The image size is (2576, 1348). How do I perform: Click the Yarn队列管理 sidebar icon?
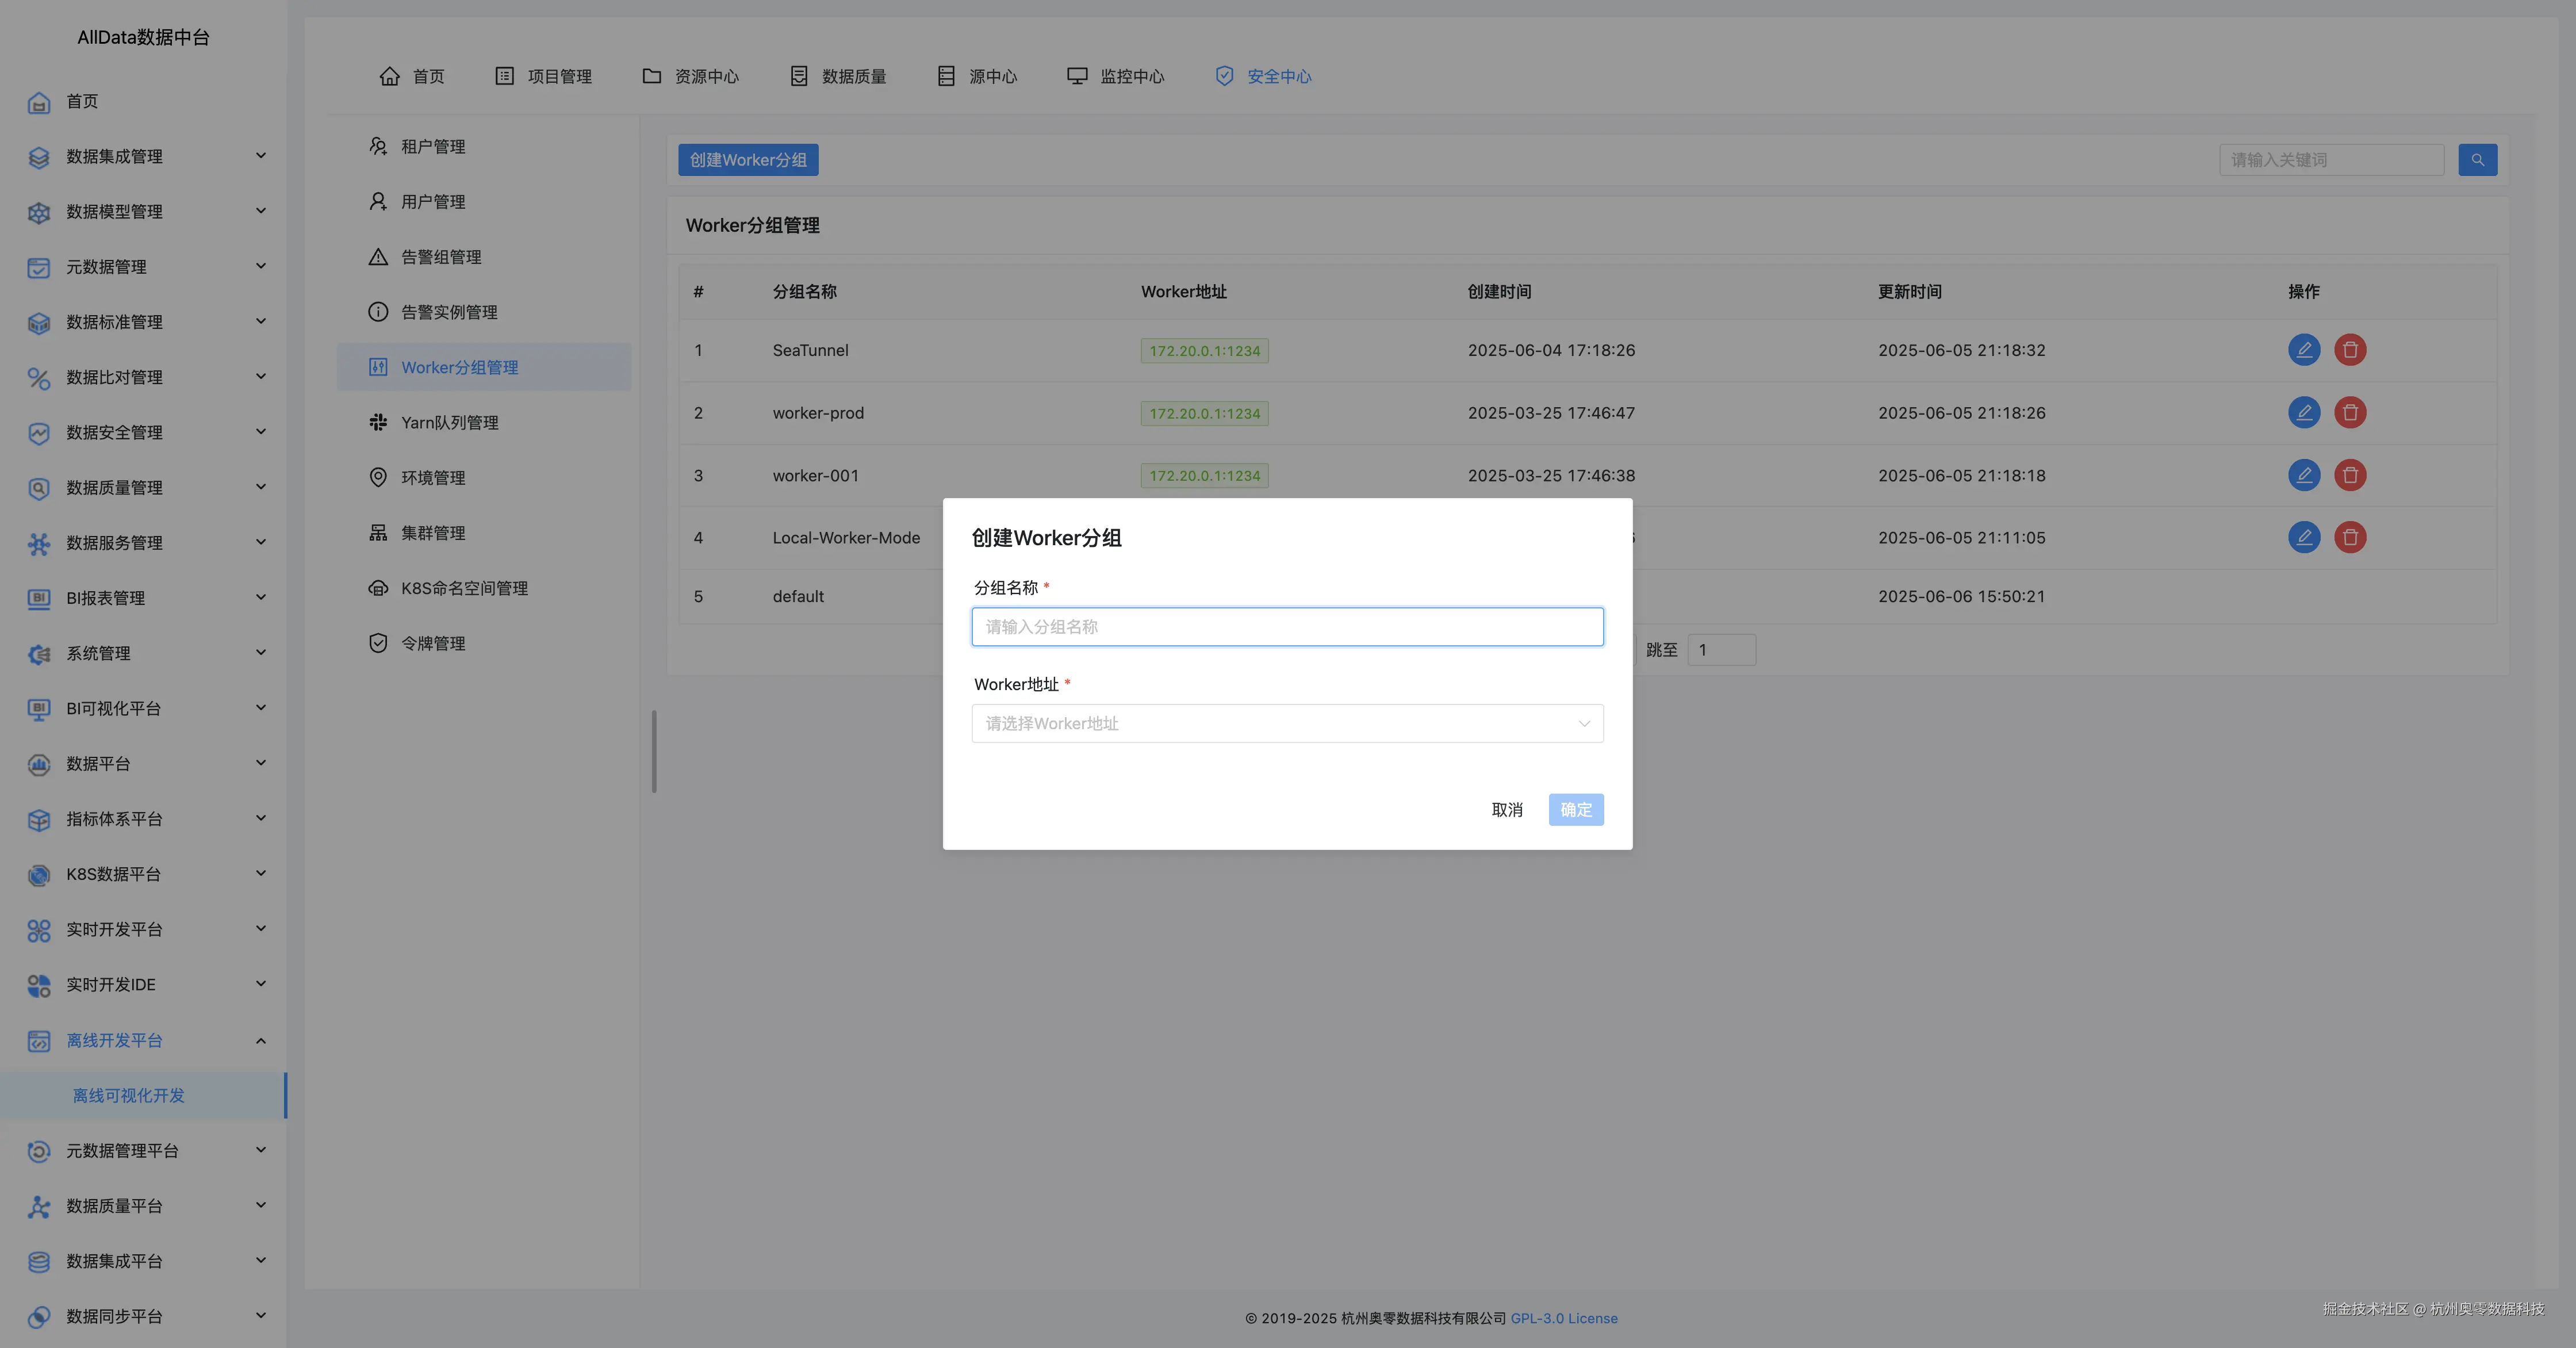378,423
